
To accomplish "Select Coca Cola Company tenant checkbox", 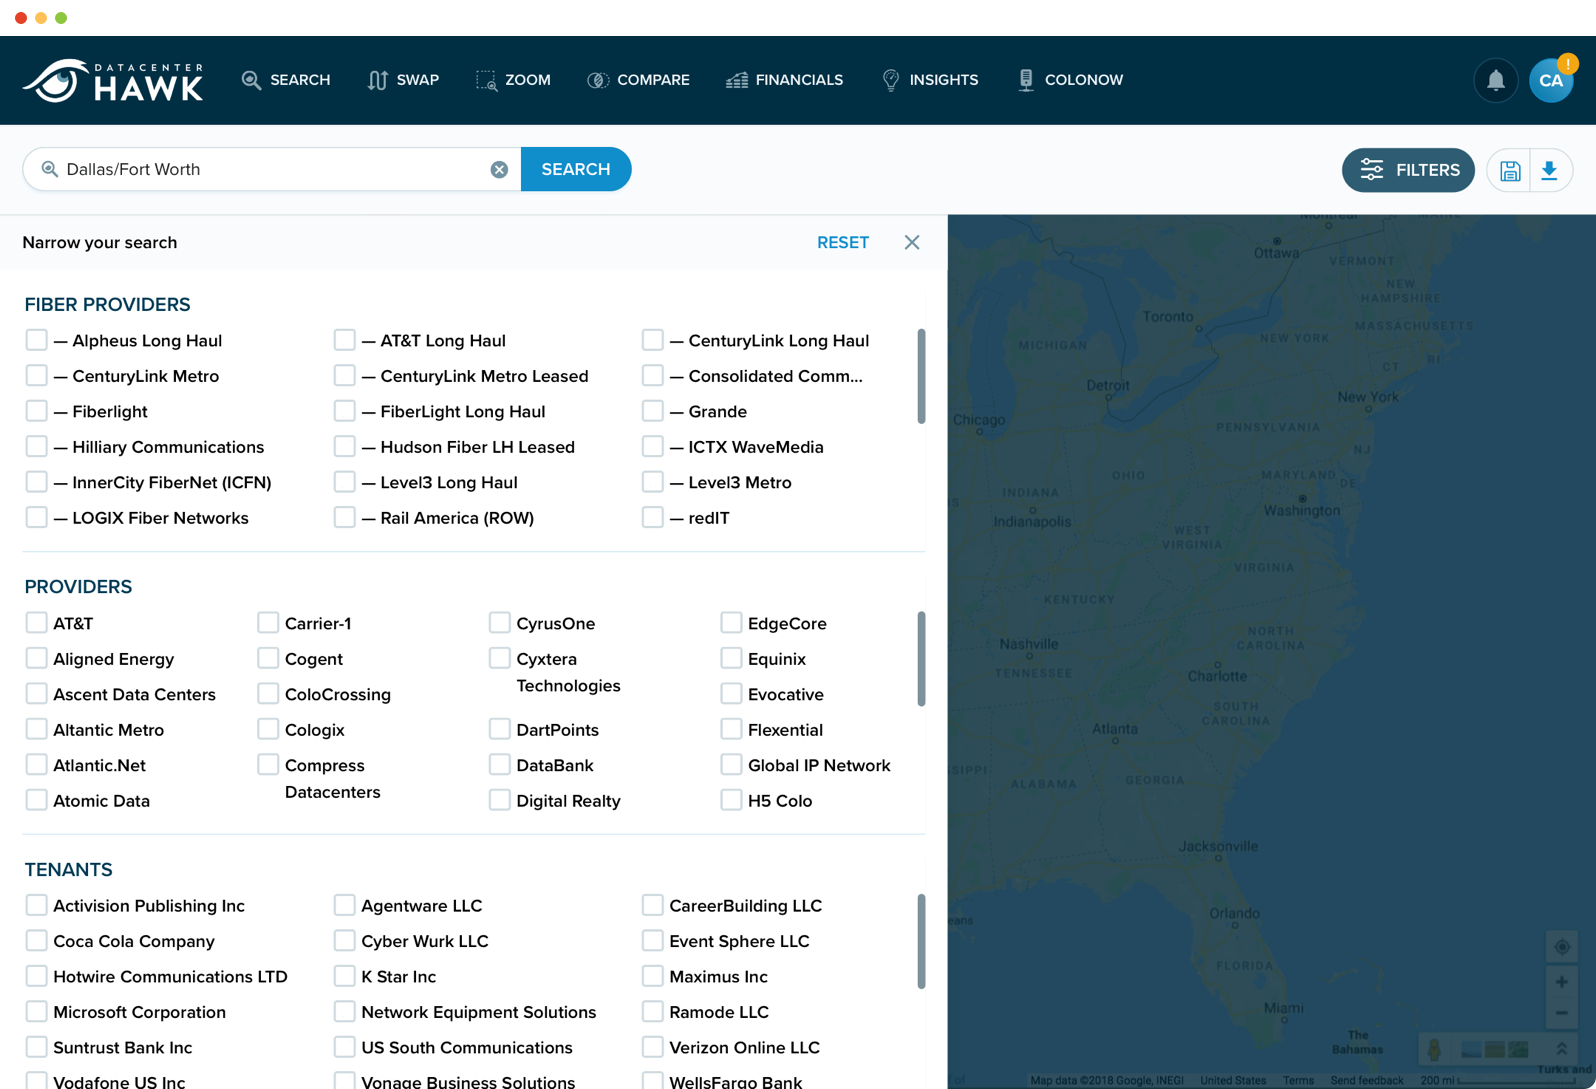I will (36, 940).
